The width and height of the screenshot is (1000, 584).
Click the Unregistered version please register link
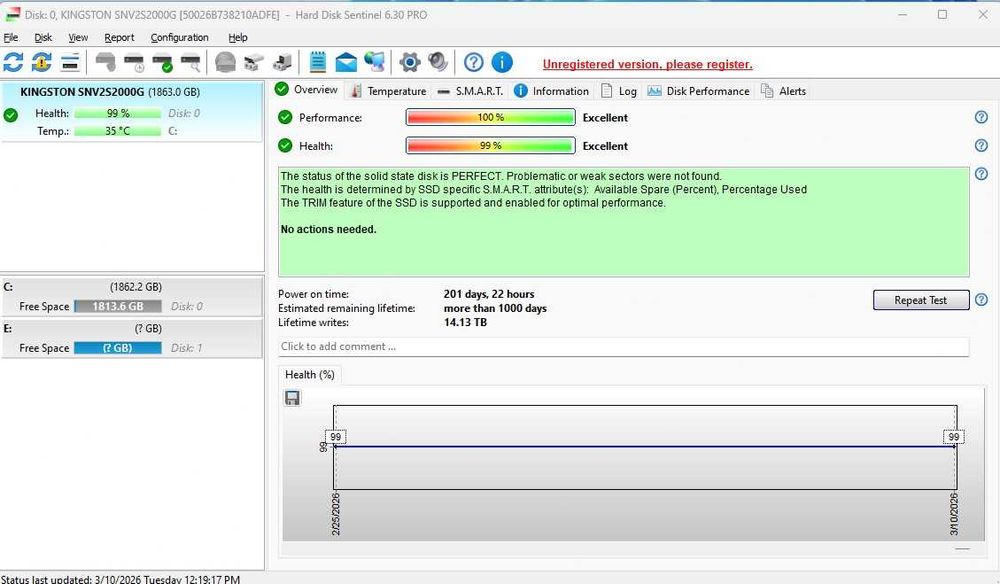[x=647, y=64]
